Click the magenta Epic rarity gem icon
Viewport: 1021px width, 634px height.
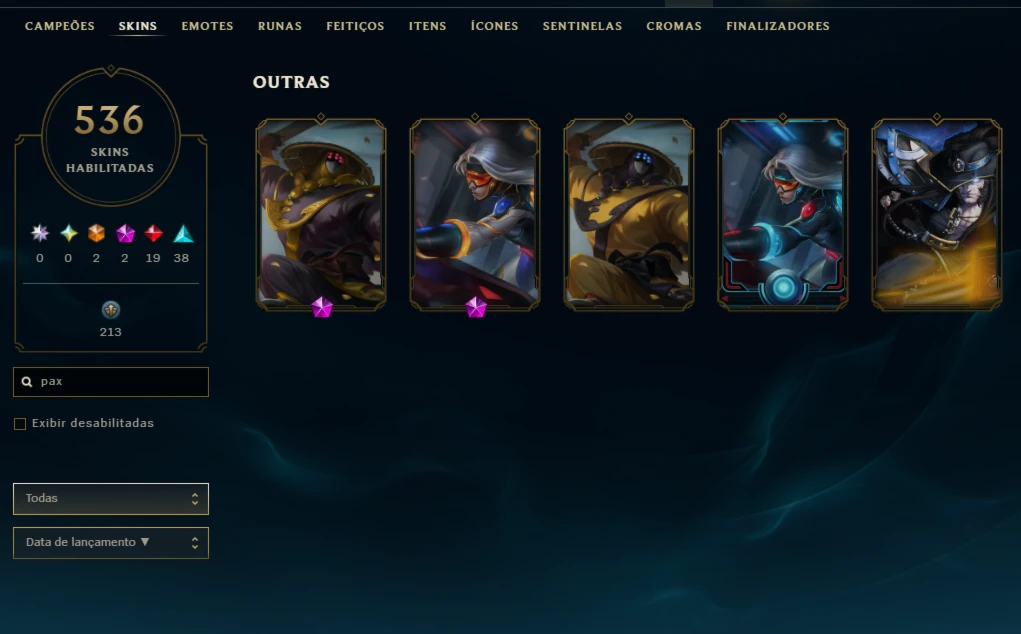125,233
